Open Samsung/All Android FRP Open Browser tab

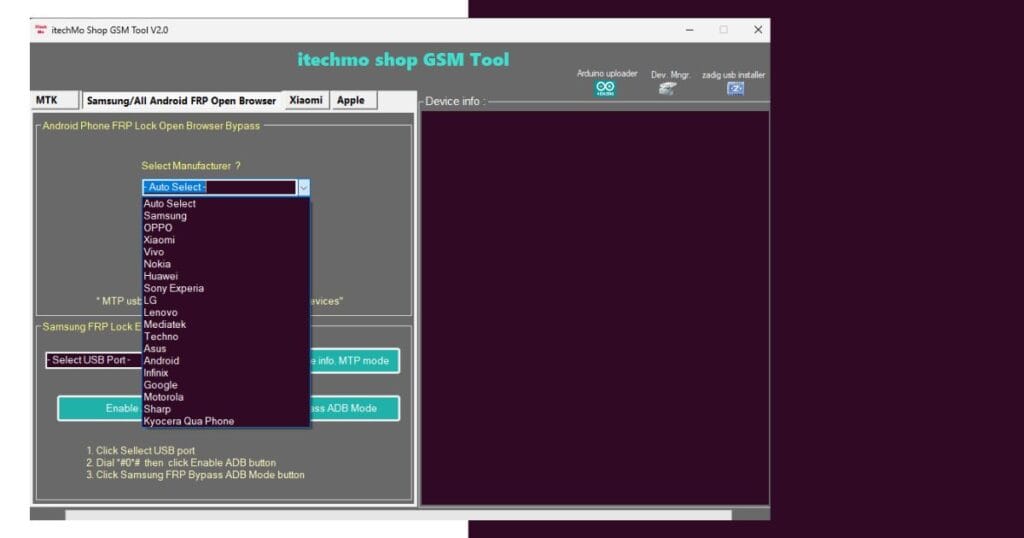181,101
